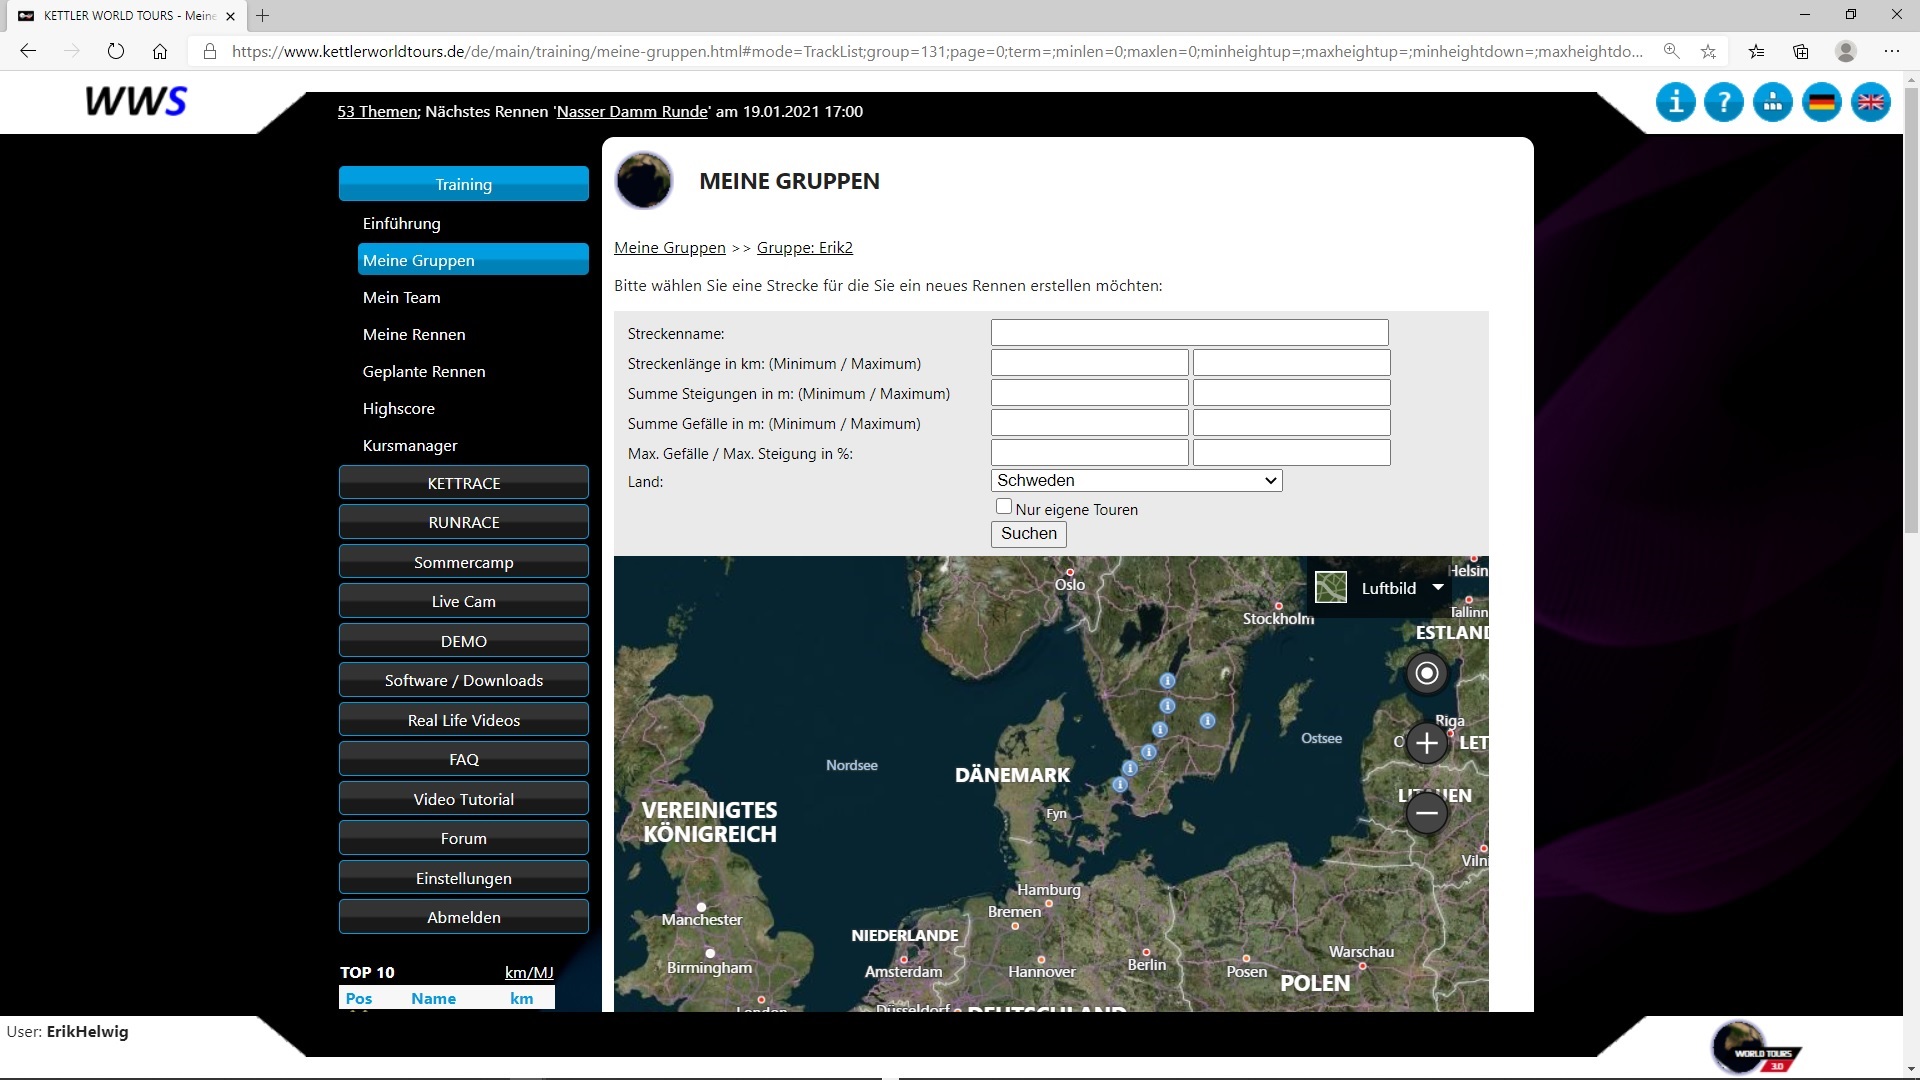The height and width of the screenshot is (1080, 1920).
Task: View site lock information
Action: 210,51
